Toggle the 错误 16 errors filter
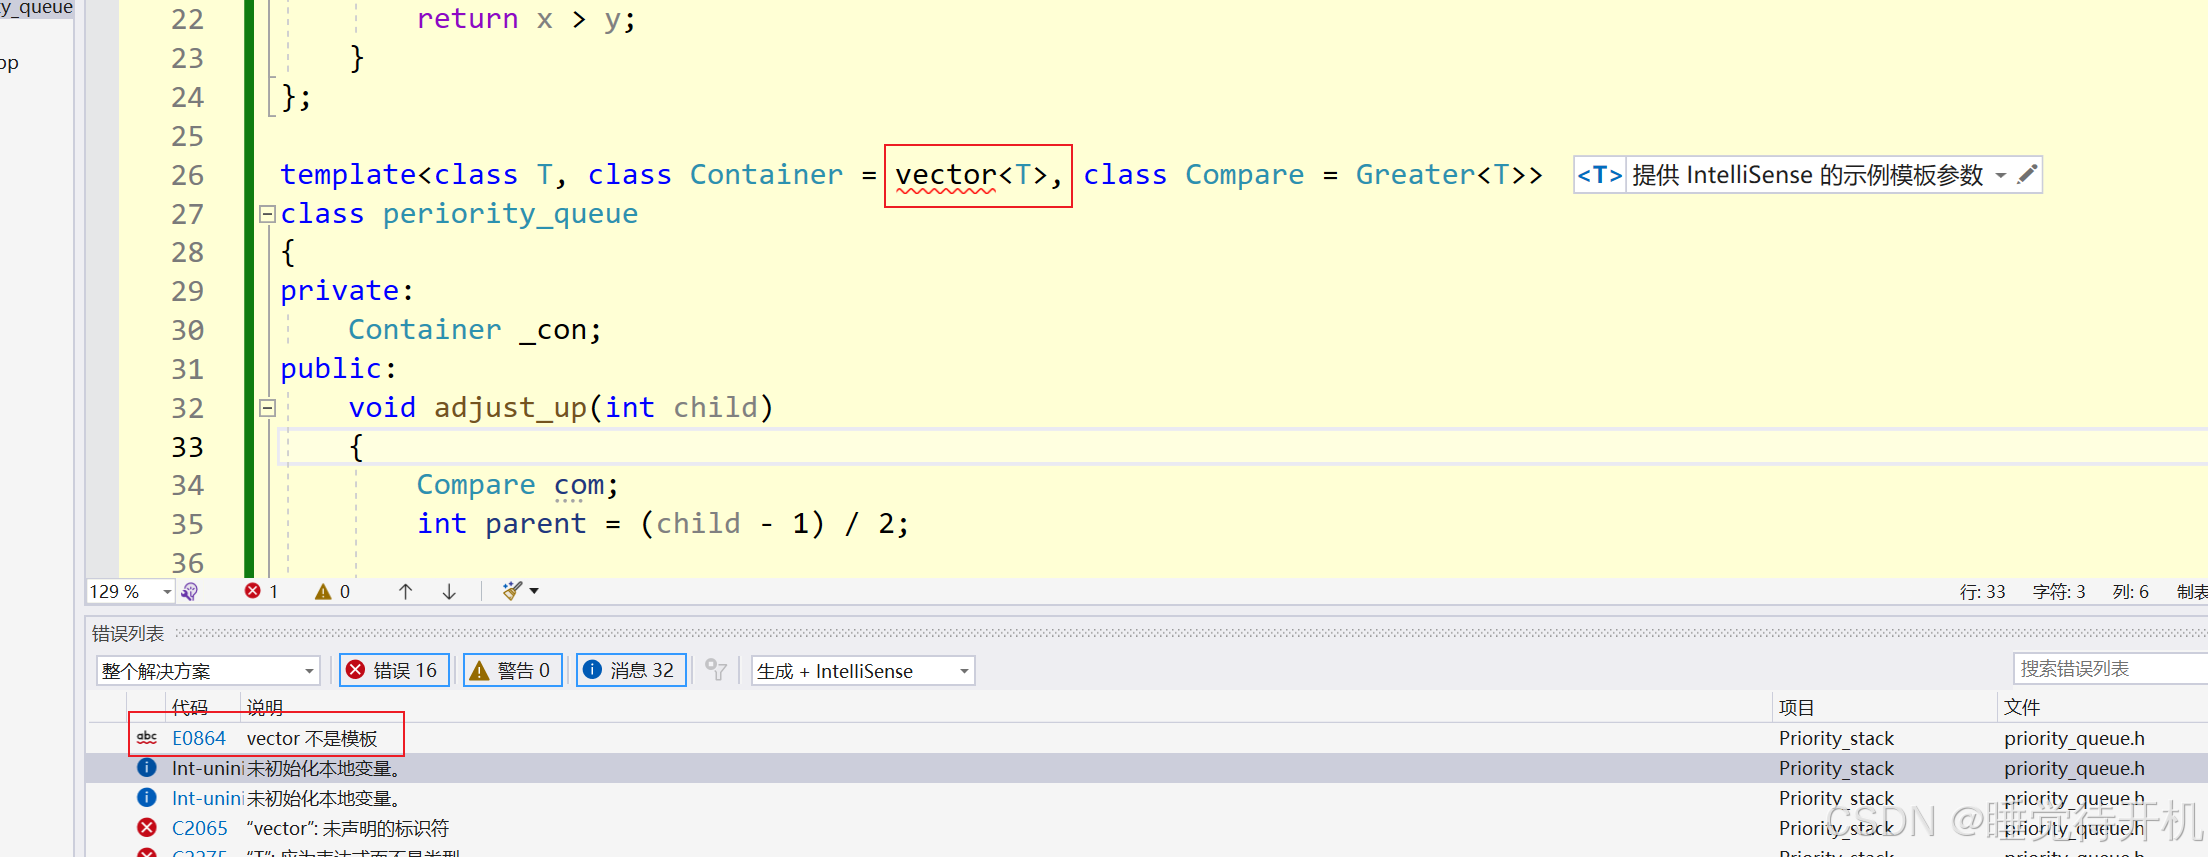 (394, 670)
